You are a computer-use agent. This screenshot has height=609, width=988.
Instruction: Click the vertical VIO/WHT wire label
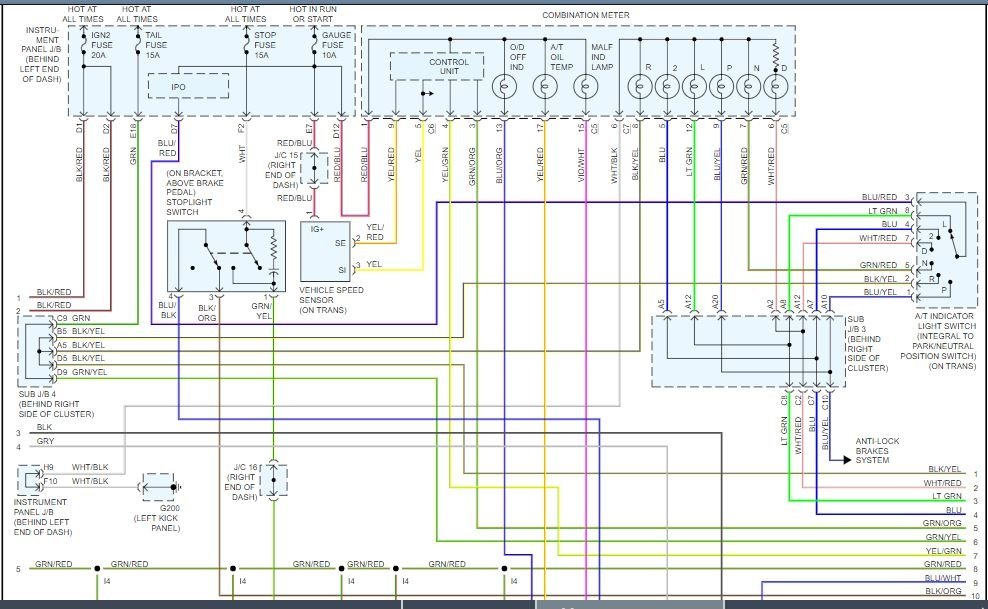tap(581, 165)
